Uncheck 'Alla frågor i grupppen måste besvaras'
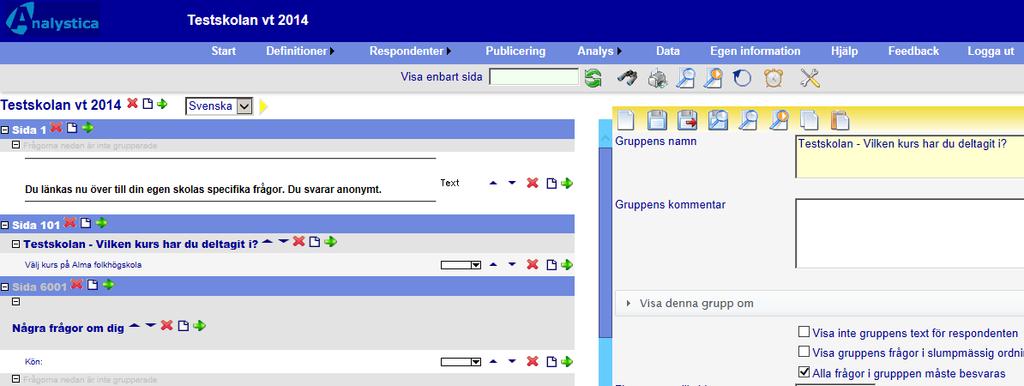 (x=804, y=373)
